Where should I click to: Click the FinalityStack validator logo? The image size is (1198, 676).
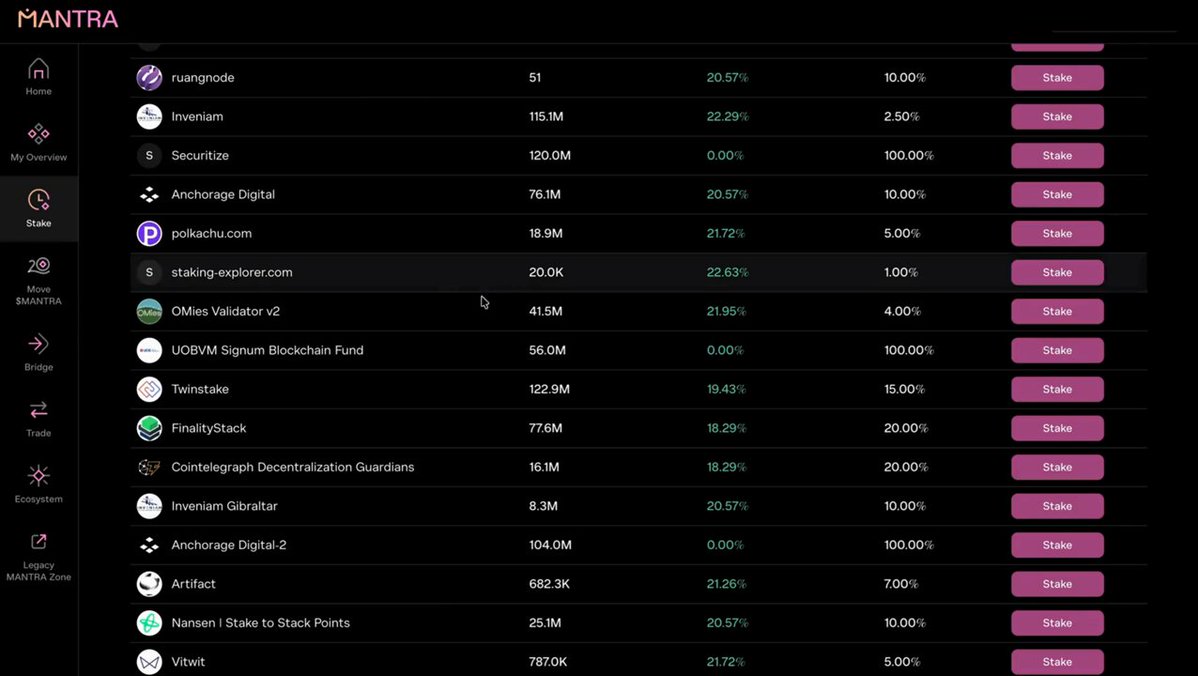point(149,428)
